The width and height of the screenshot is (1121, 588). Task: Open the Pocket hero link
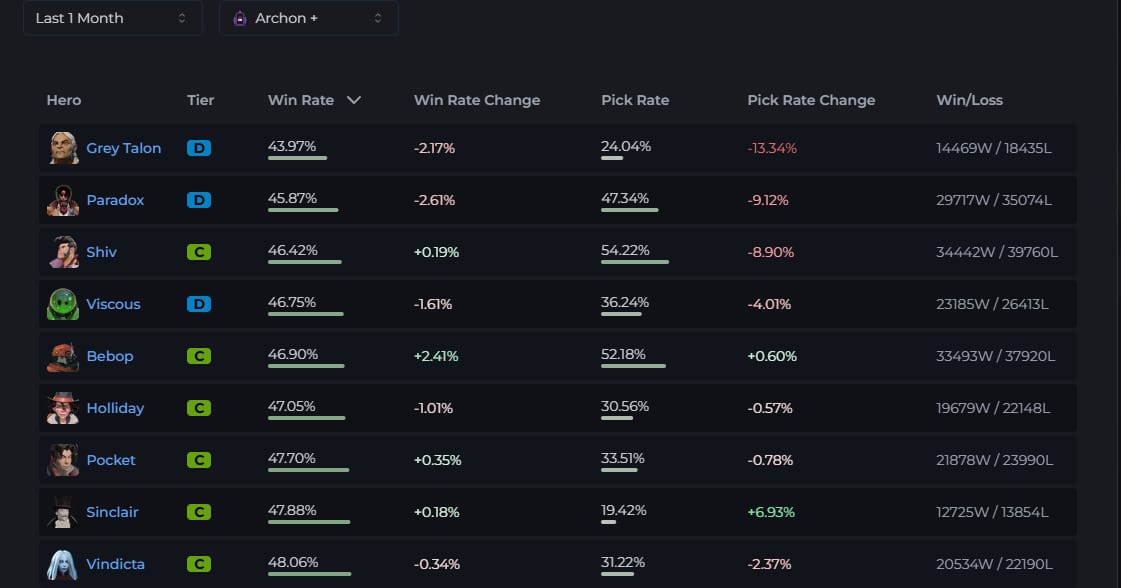(x=111, y=460)
